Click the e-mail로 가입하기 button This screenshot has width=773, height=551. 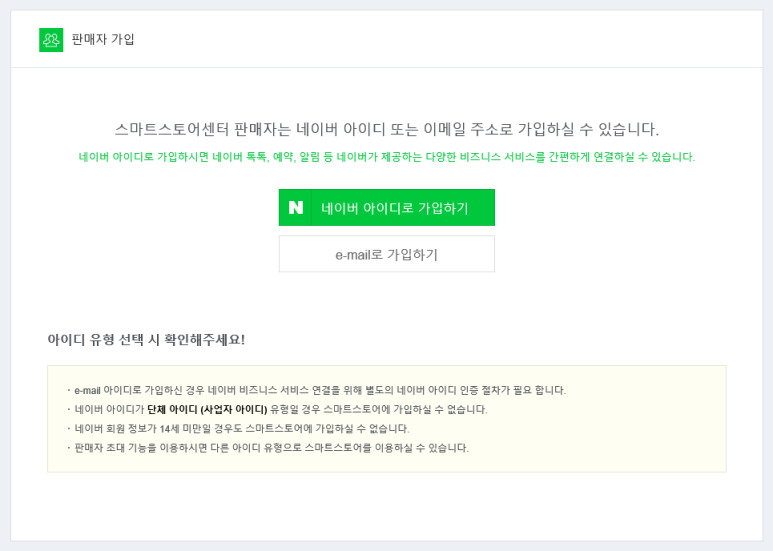coord(386,254)
